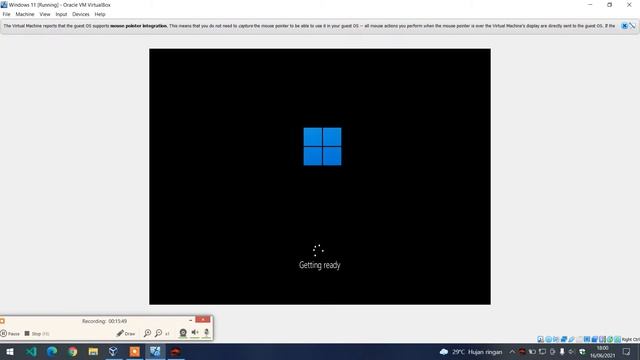Pause the screen recording
Viewport: 640px width, 360px height.
(x=10, y=333)
